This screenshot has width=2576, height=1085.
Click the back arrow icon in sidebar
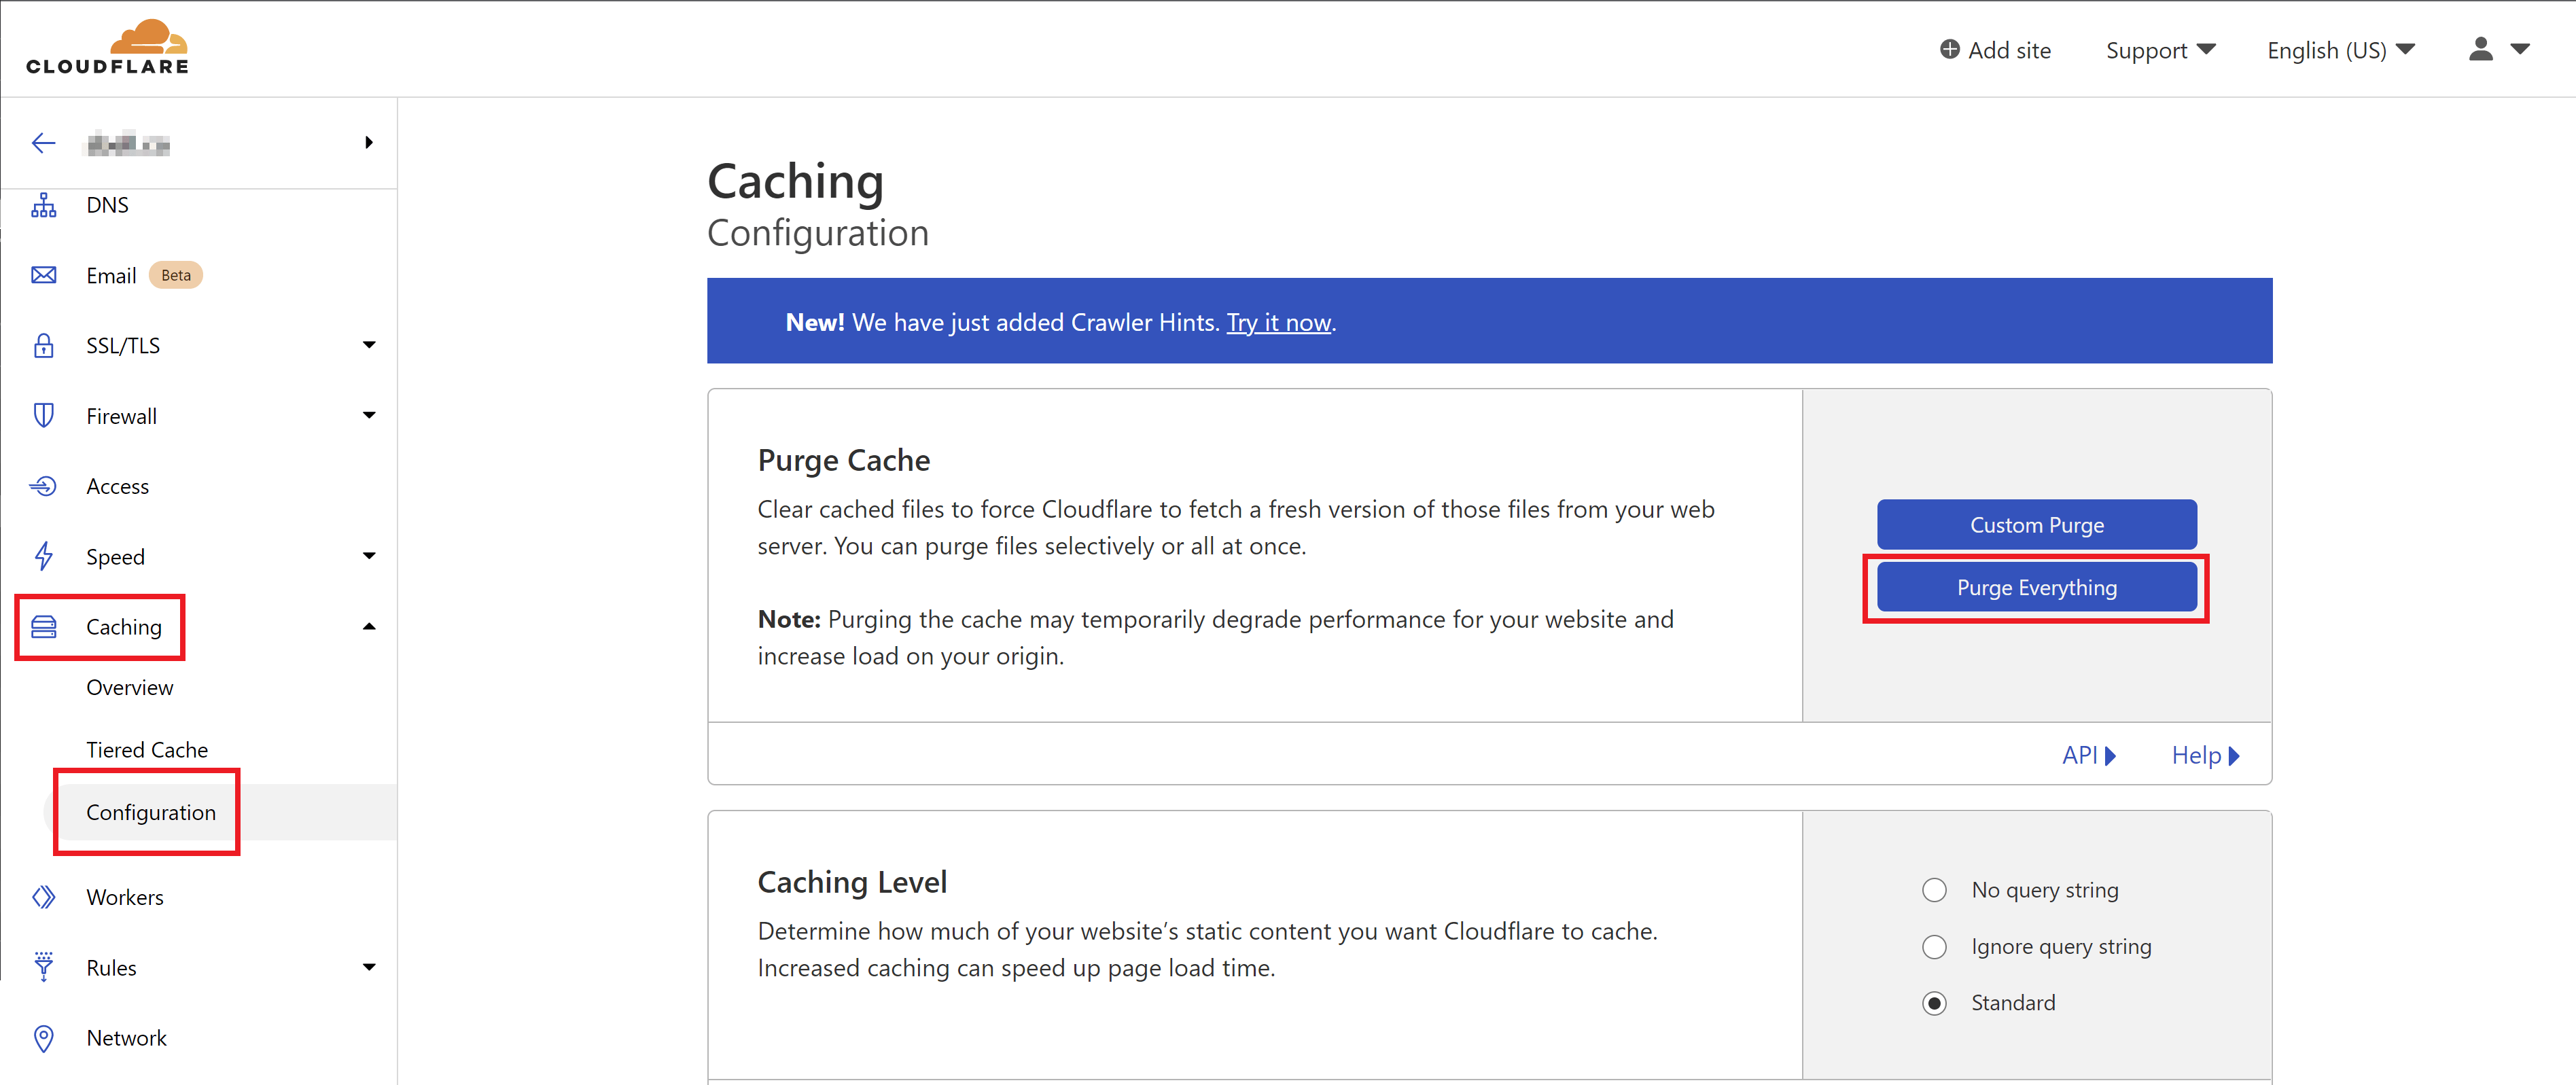tap(43, 143)
